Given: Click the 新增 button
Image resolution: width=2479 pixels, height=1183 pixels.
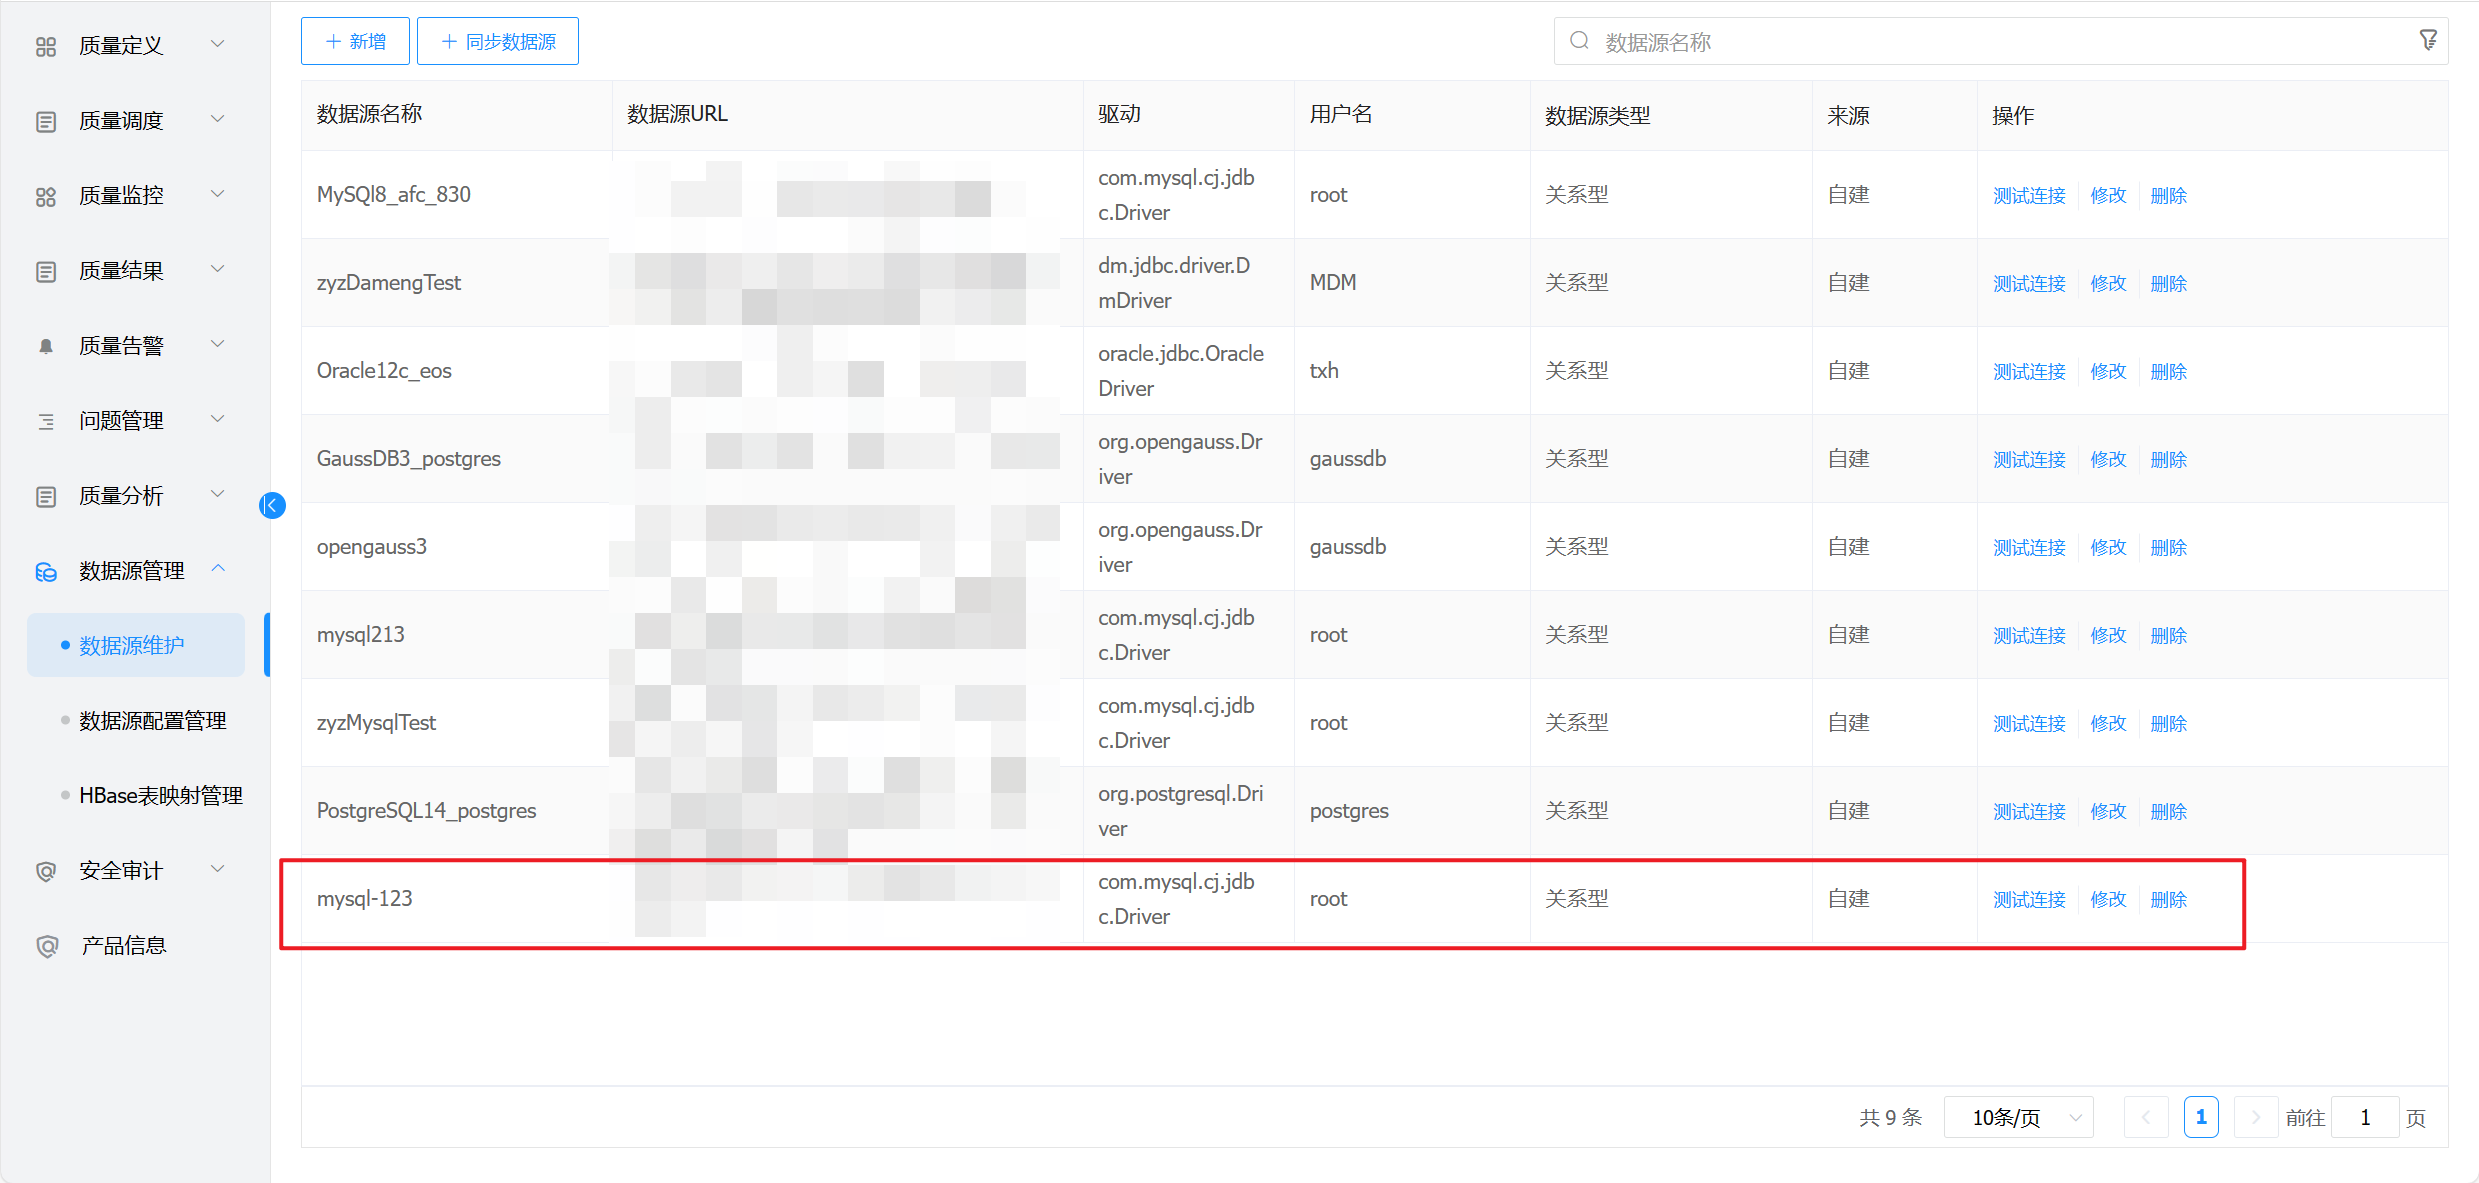Looking at the screenshot, I should [355, 41].
